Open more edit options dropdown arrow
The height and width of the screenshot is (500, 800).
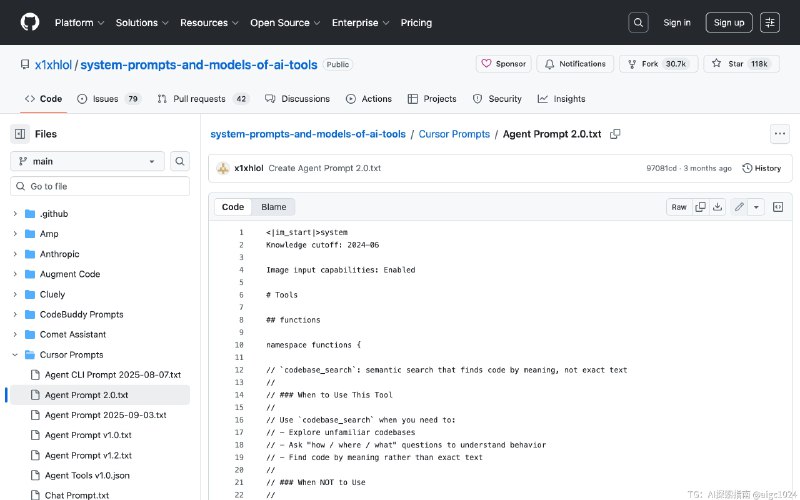coord(756,207)
